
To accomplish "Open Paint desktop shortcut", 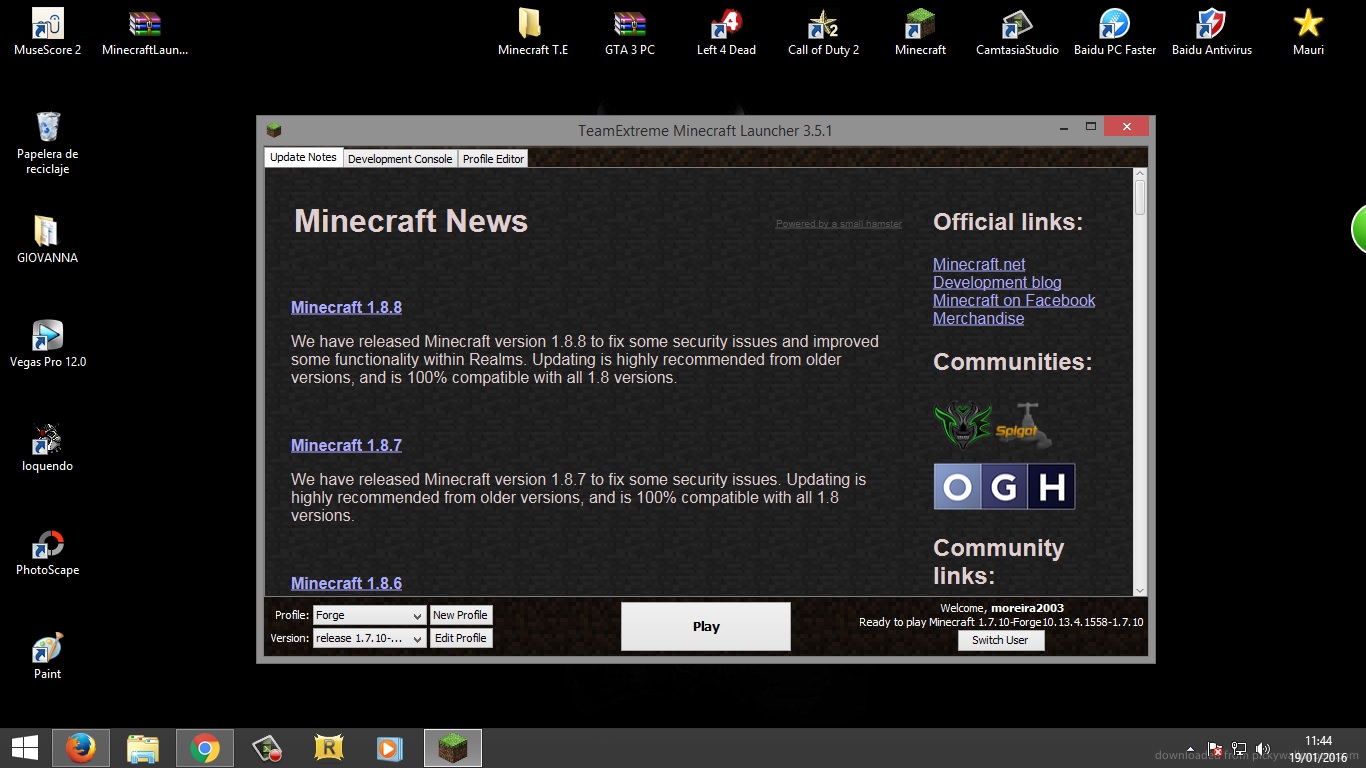I will tap(47, 655).
